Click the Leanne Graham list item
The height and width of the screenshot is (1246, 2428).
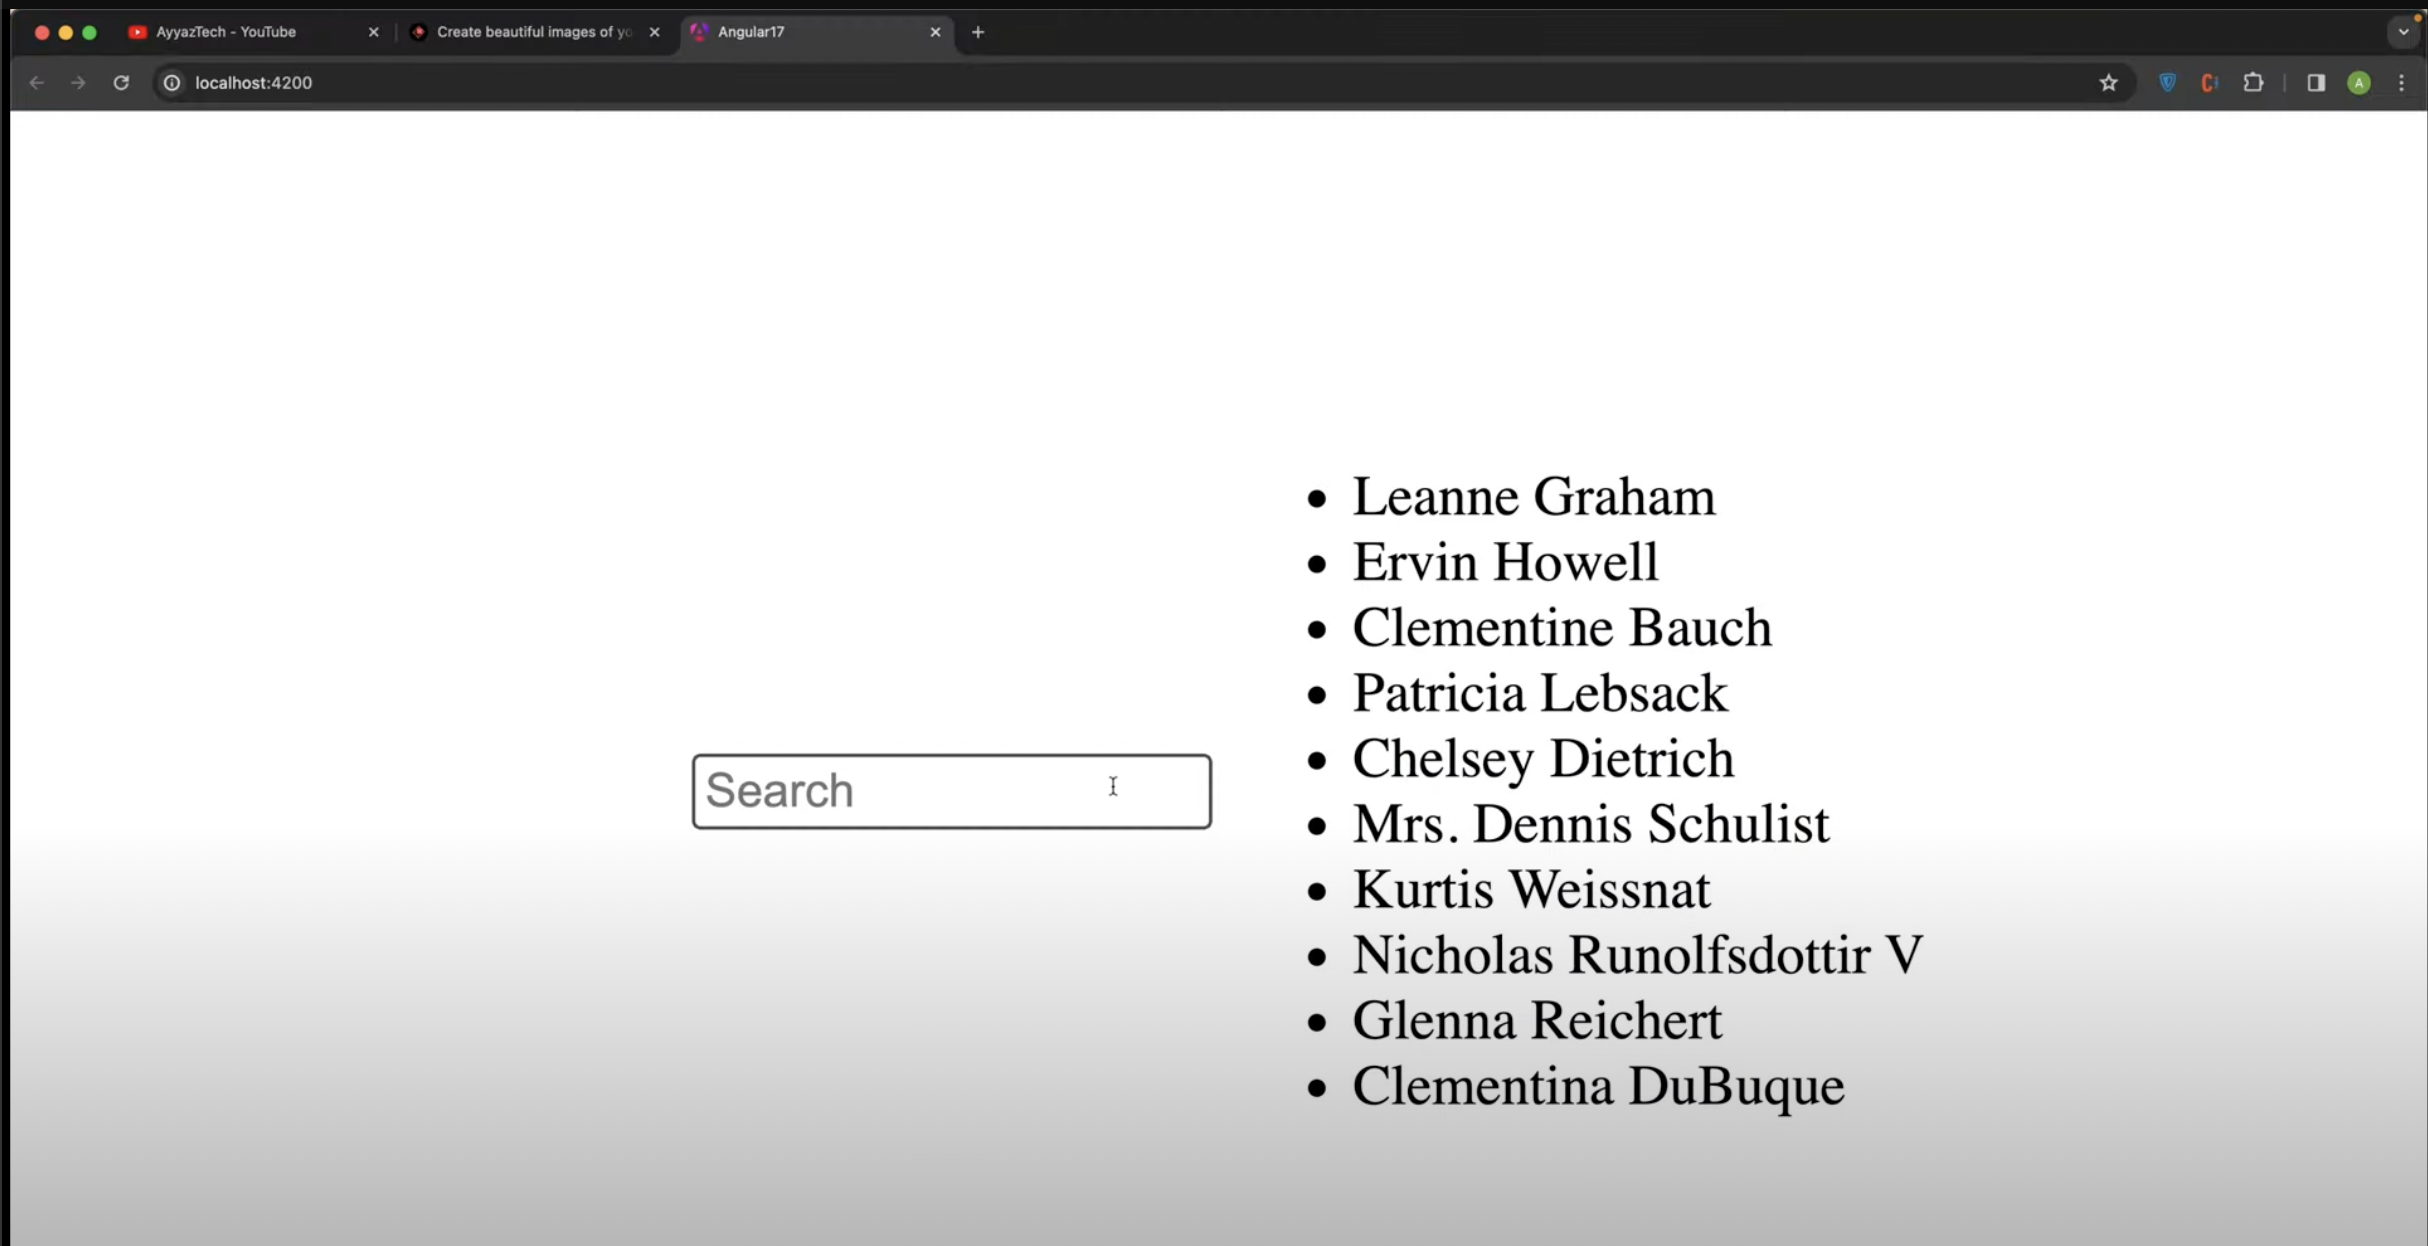click(1533, 497)
